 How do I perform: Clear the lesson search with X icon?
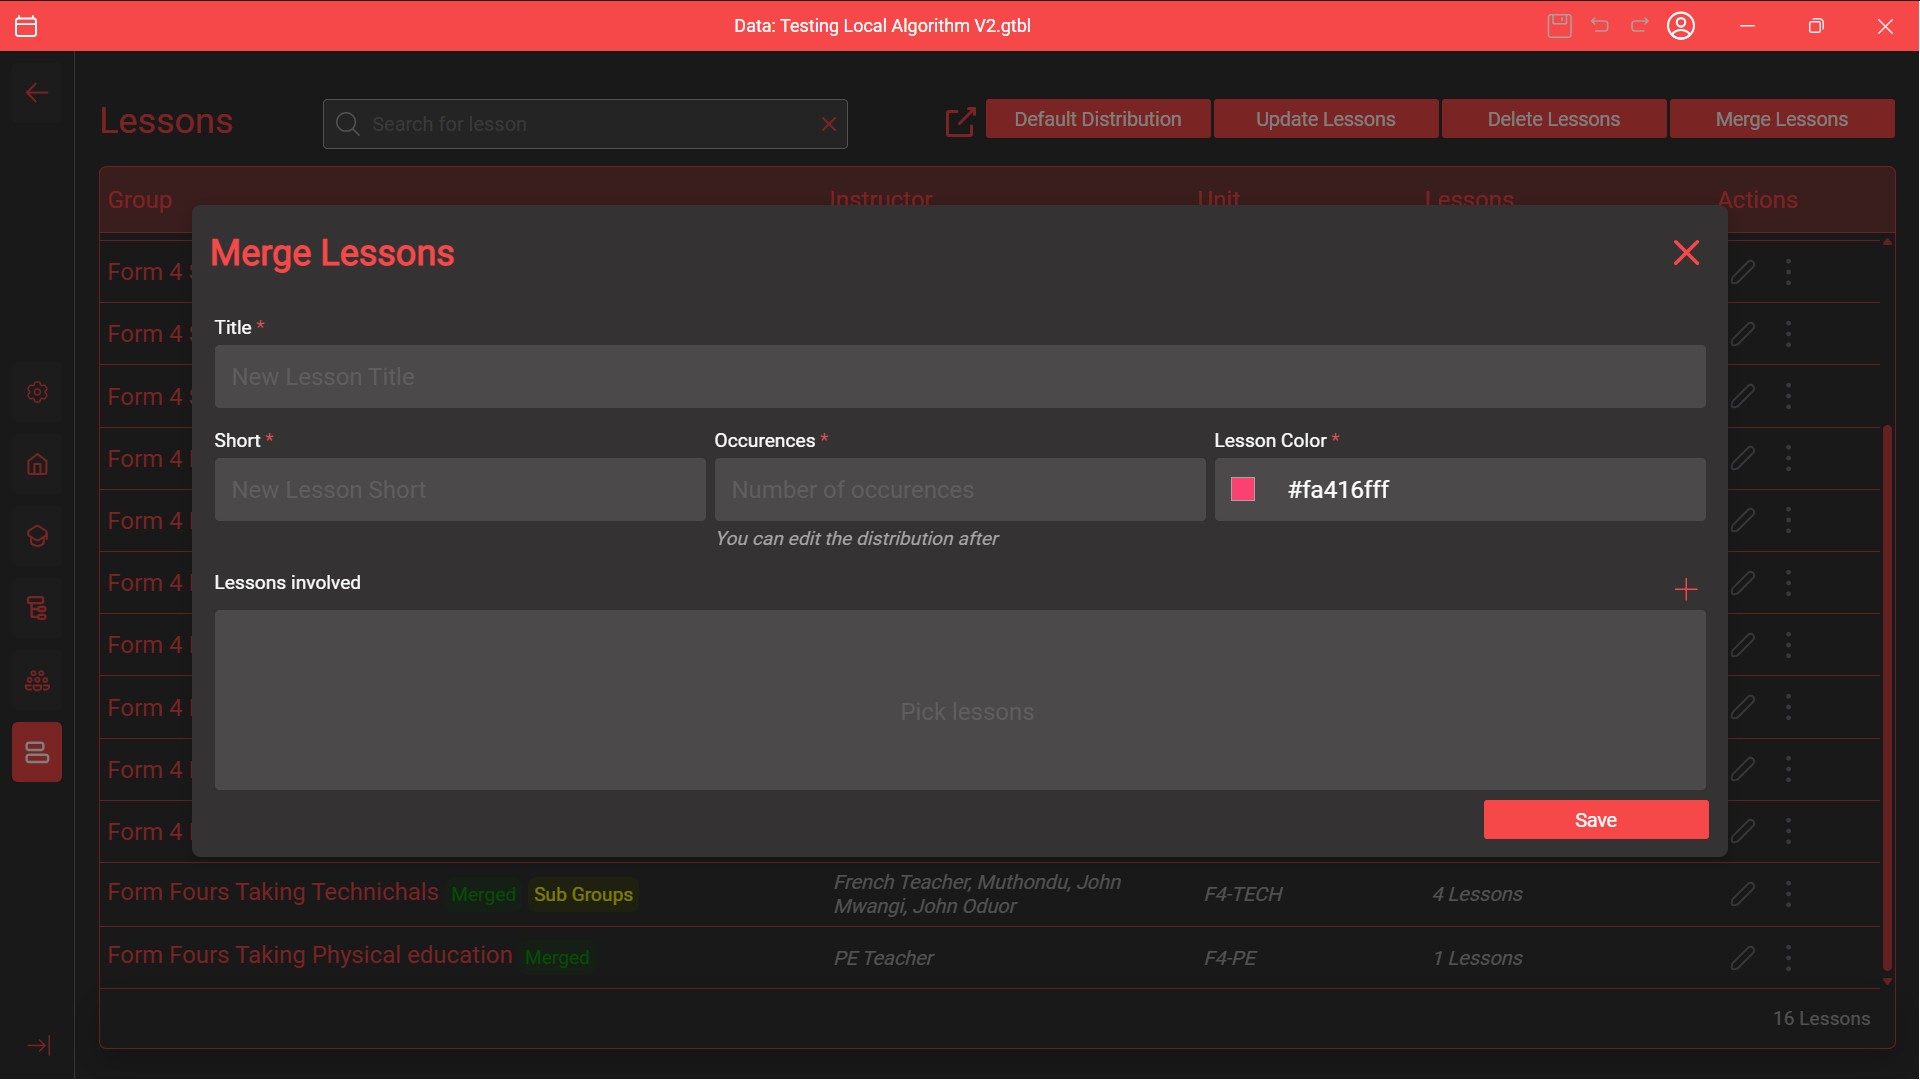pyautogui.click(x=828, y=124)
